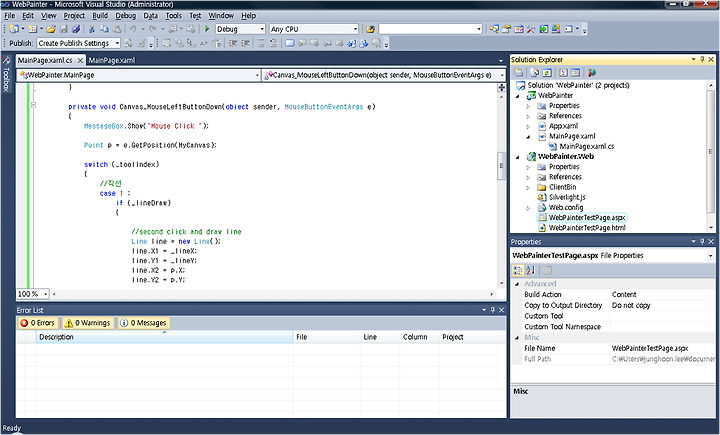The image size is (720, 435).
Task: Toggle auto-hide pin on Properties panel
Action: (x=702, y=241)
